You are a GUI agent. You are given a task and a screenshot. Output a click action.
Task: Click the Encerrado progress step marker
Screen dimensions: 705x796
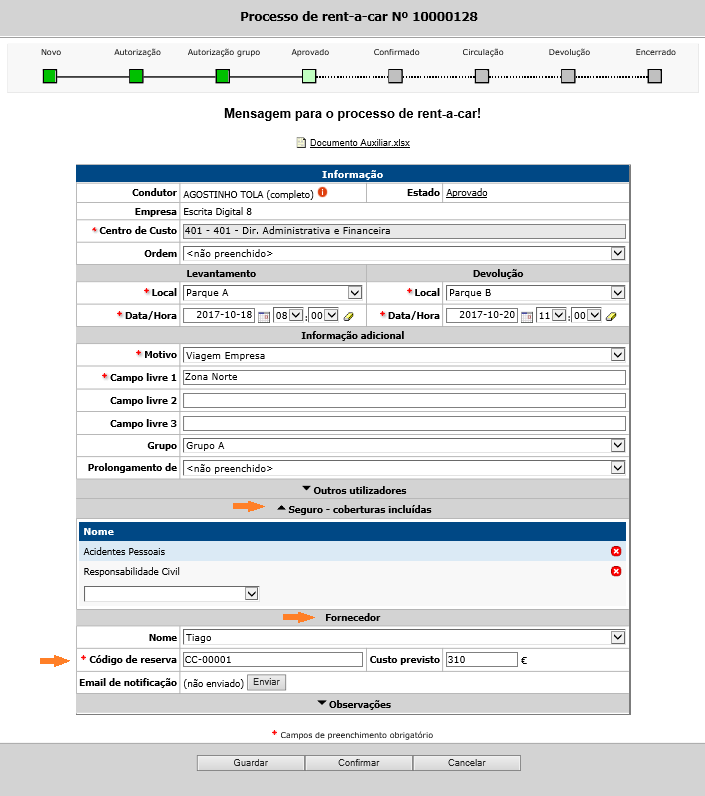click(655, 77)
